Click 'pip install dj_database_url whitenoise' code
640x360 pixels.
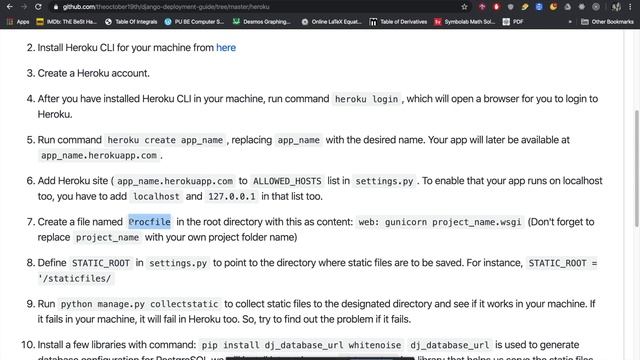(301, 345)
